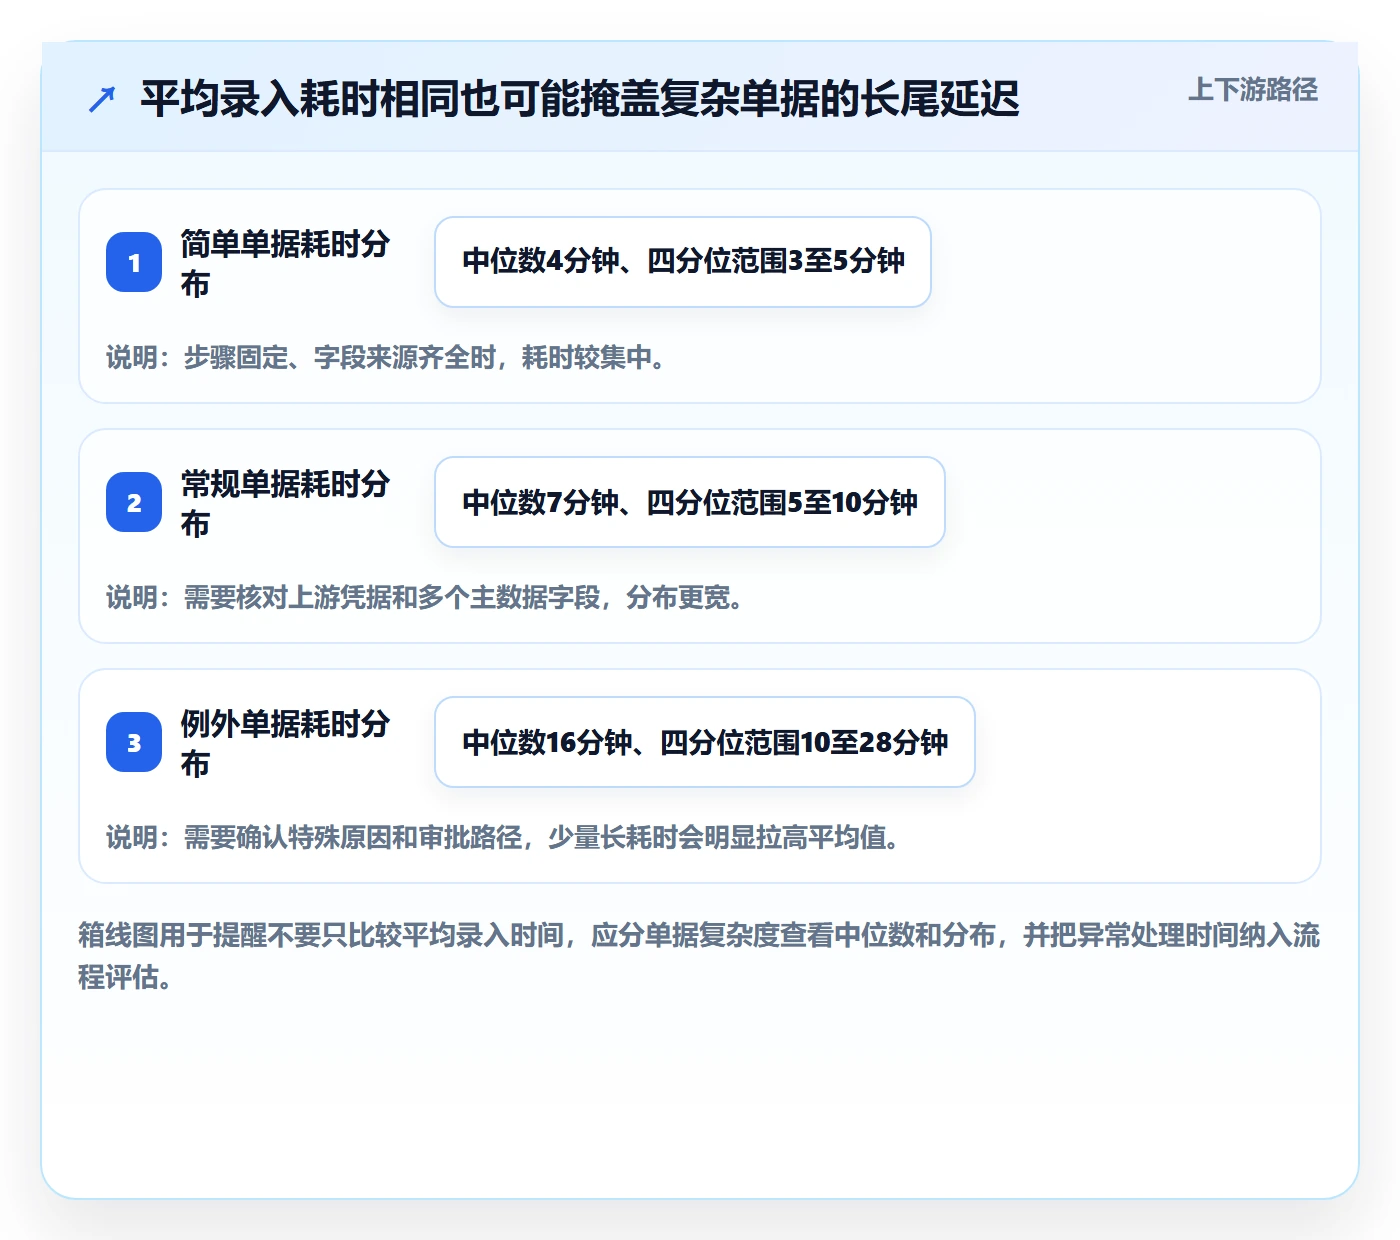Click the blue arrow icon beside the title
This screenshot has height=1240, width=1400.
[102, 99]
